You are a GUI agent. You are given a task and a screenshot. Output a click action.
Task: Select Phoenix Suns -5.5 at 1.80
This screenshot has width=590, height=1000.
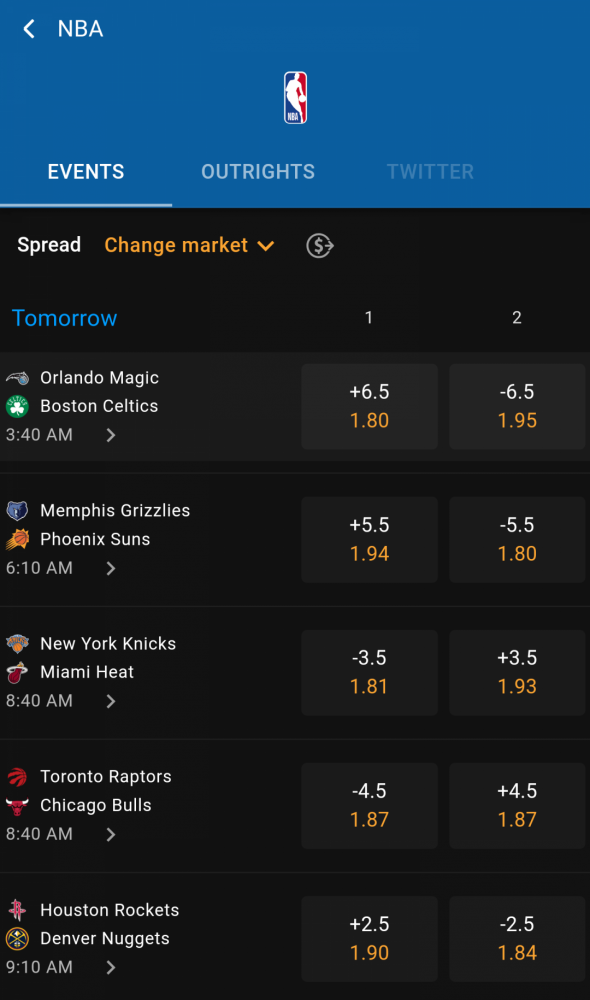tap(517, 540)
